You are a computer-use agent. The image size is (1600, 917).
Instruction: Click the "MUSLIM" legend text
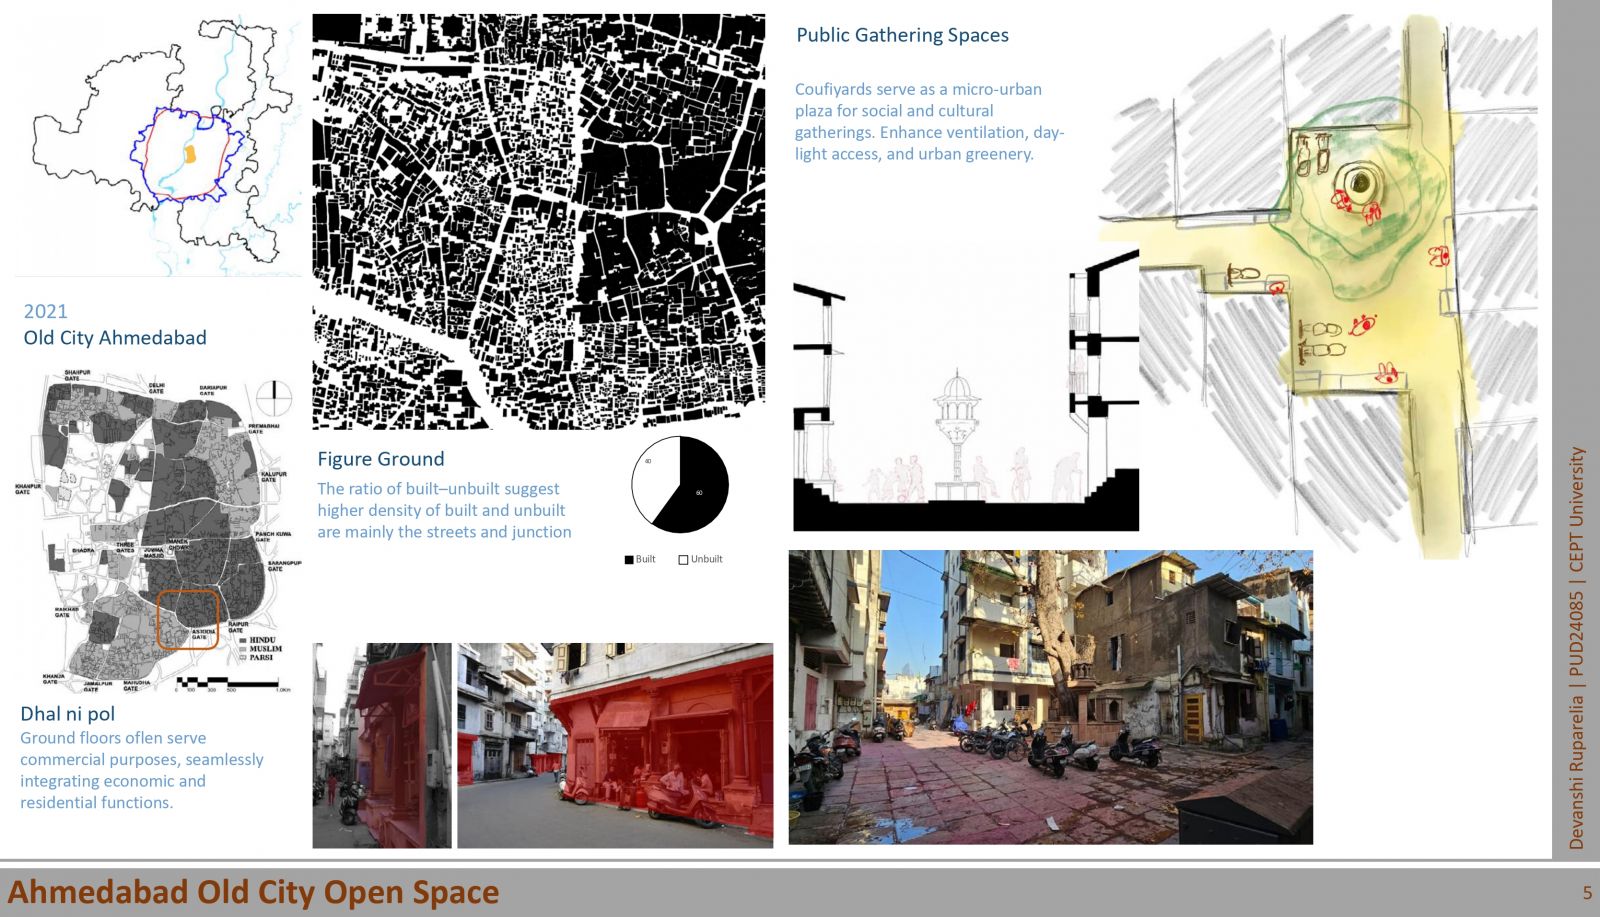point(266,649)
